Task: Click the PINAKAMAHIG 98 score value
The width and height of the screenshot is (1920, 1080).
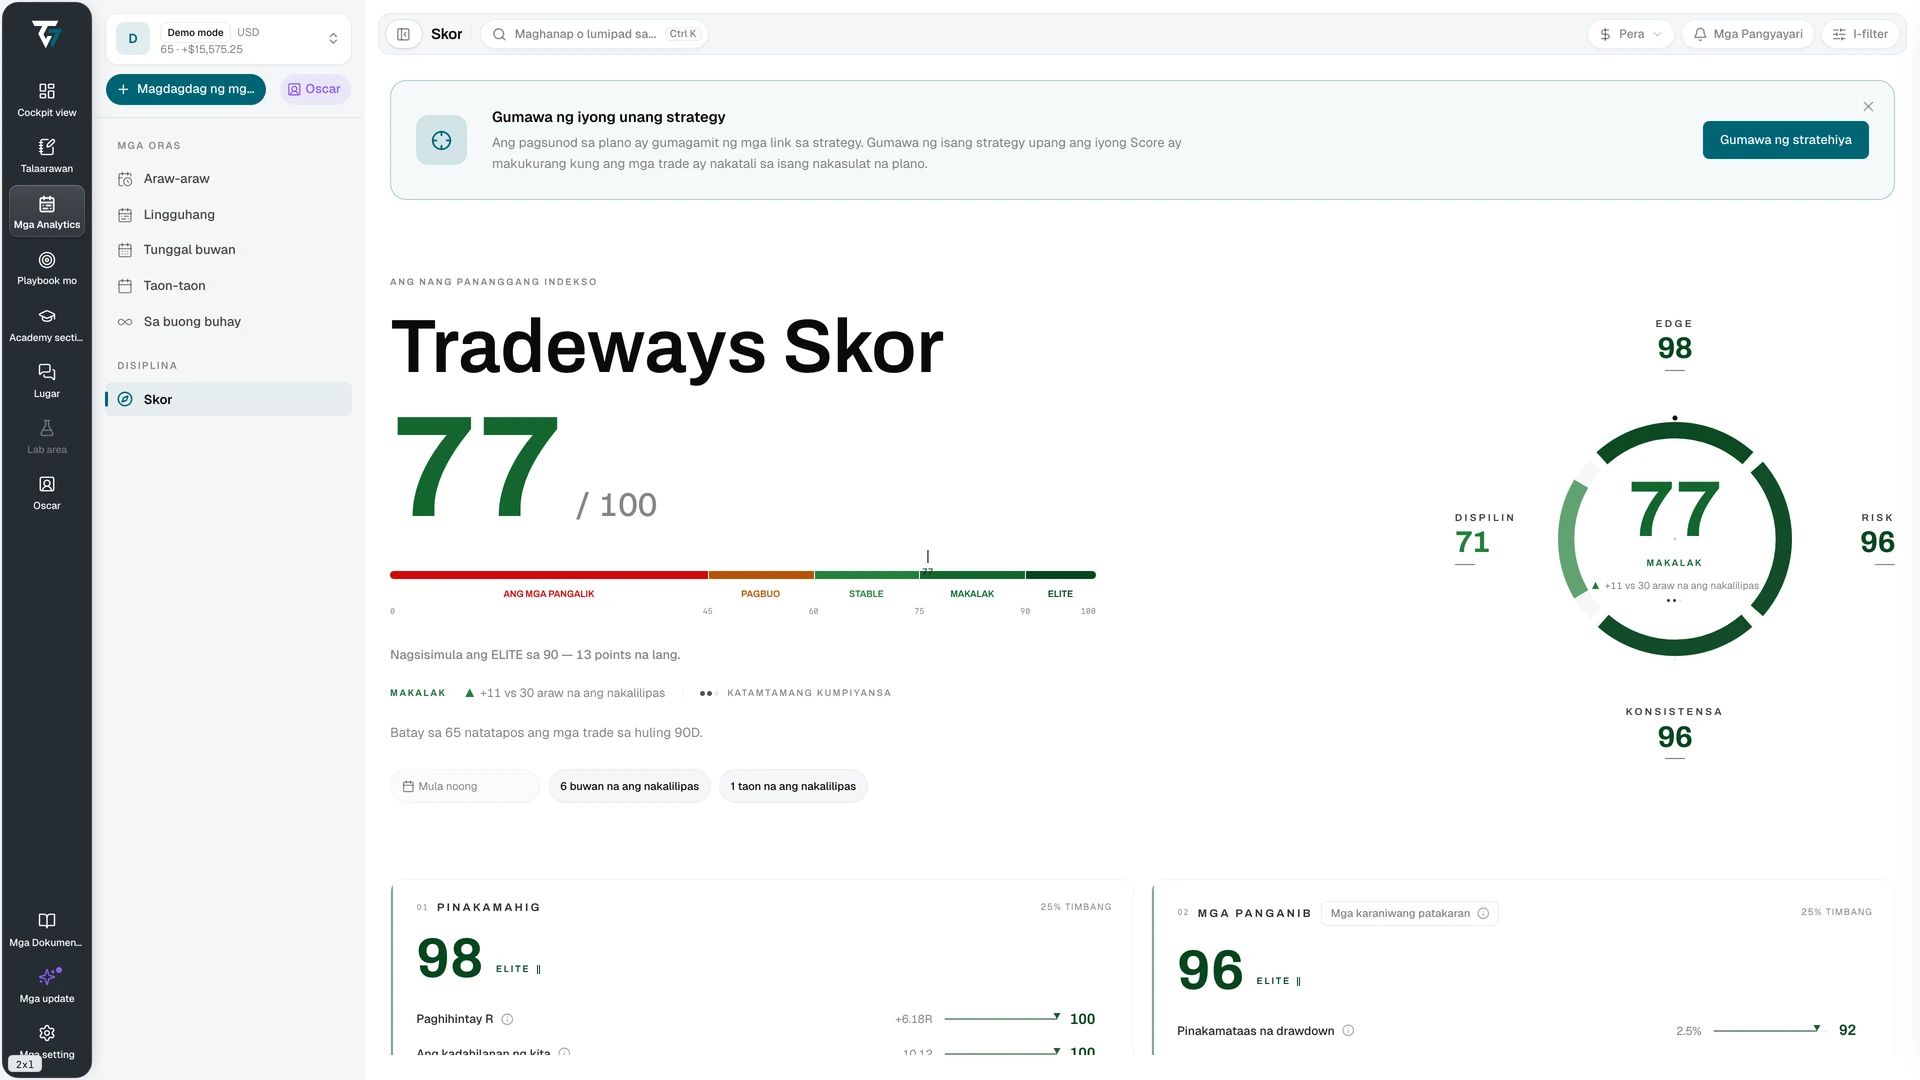Action: [x=449, y=958]
